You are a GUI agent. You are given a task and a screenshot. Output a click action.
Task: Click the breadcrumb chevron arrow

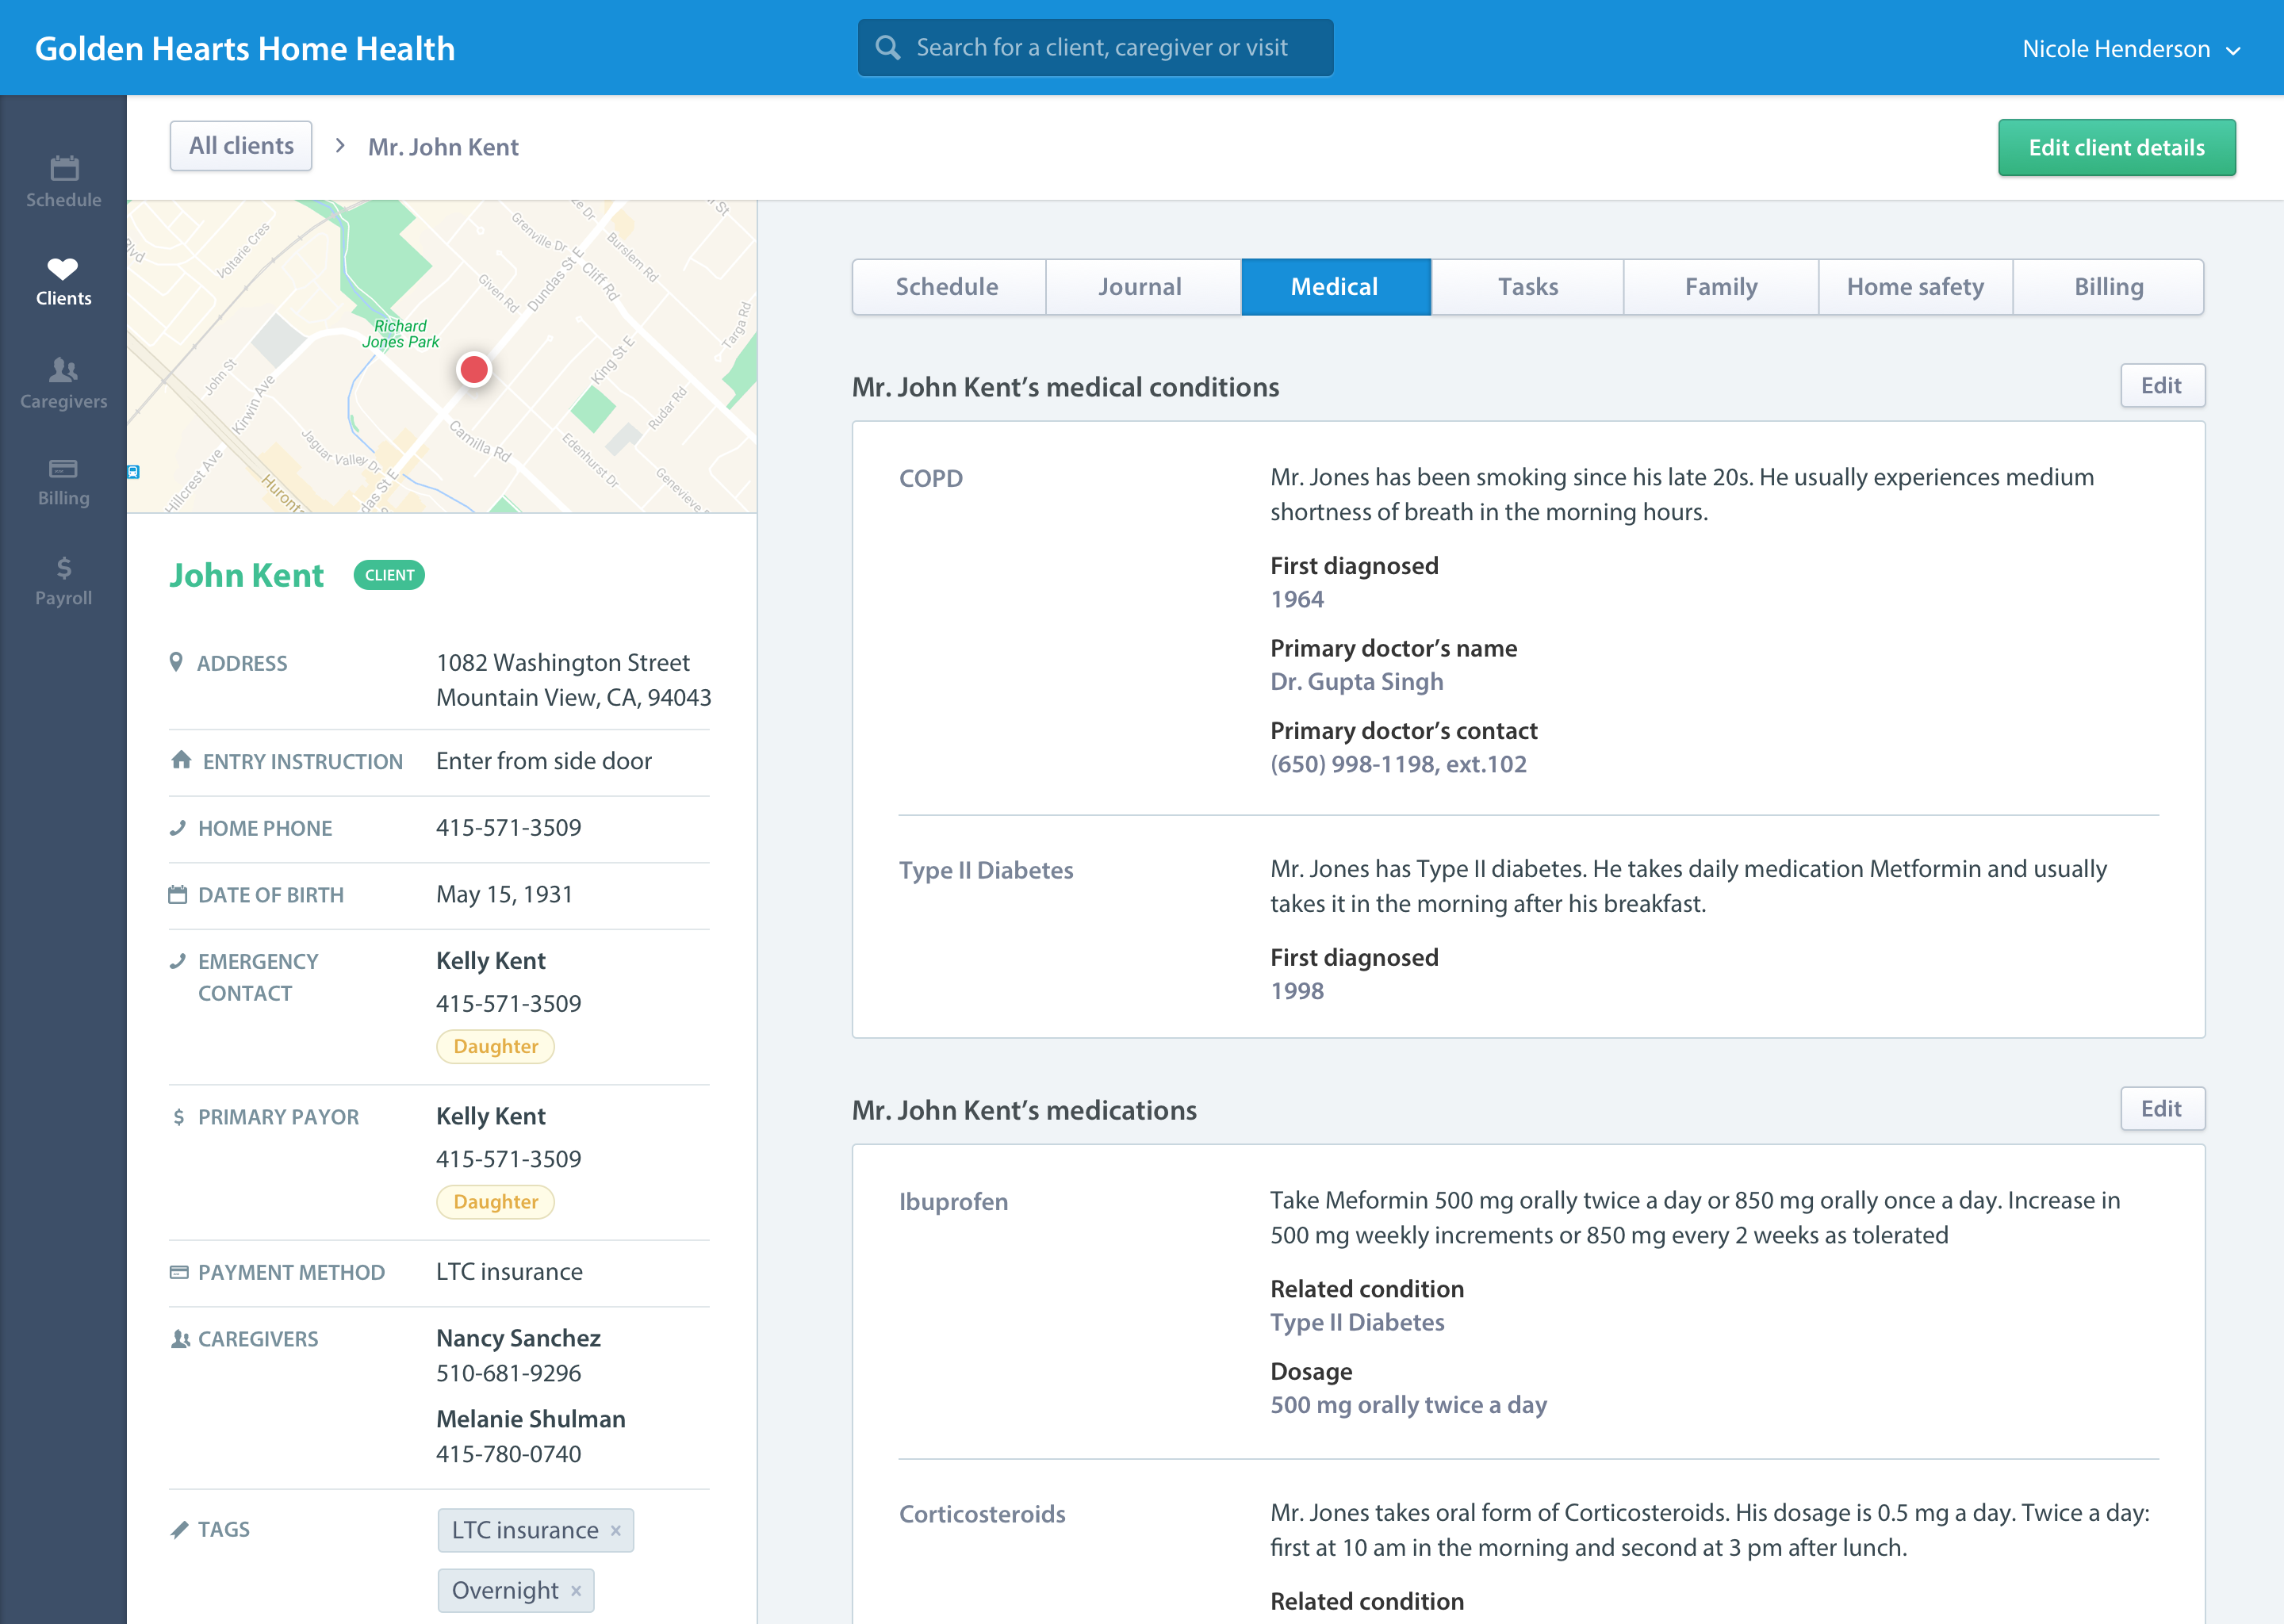[x=340, y=146]
